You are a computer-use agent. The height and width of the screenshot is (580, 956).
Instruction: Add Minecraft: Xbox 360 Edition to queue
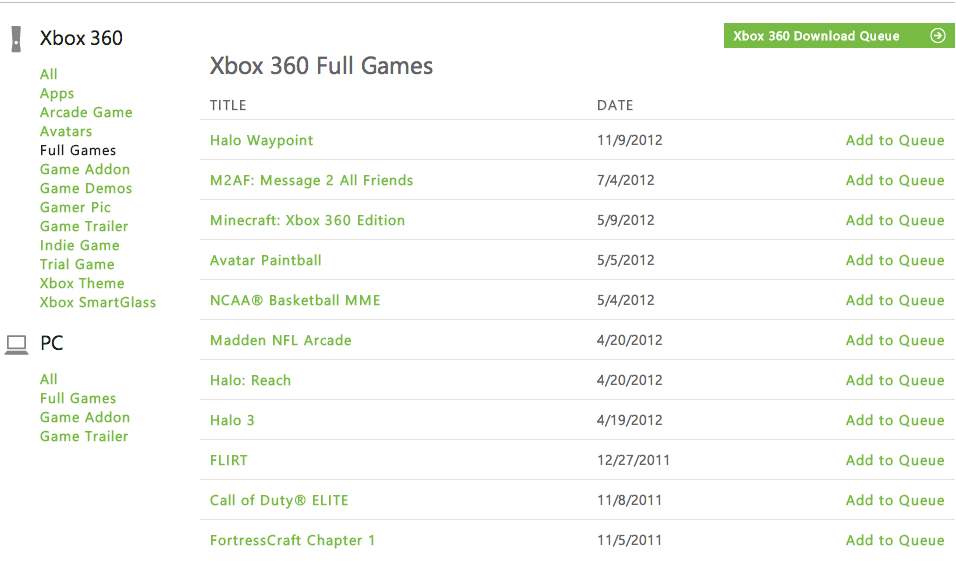click(894, 220)
